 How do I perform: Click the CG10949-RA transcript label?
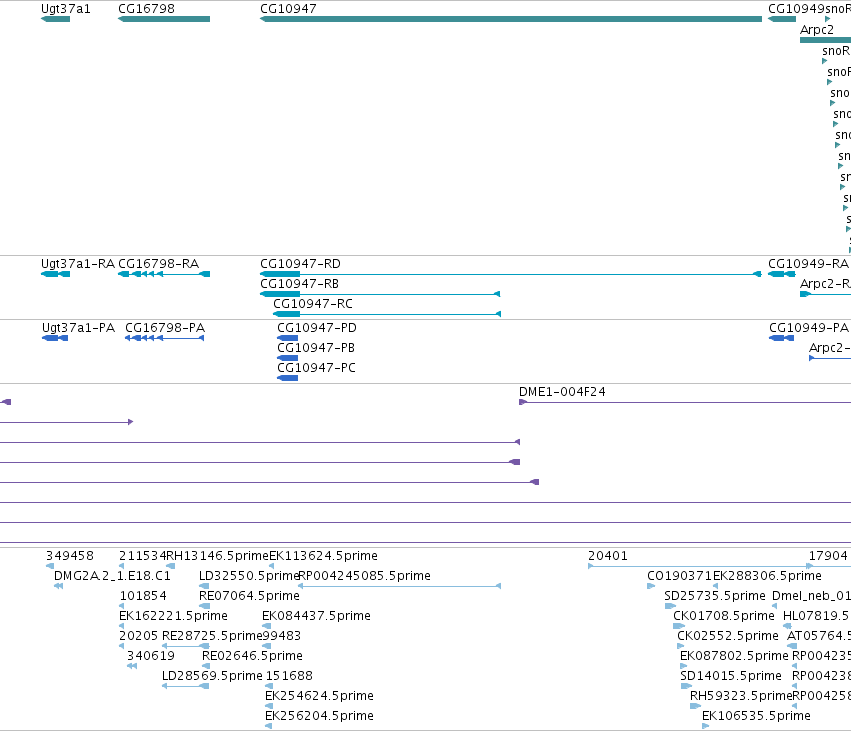coord(808,264)
